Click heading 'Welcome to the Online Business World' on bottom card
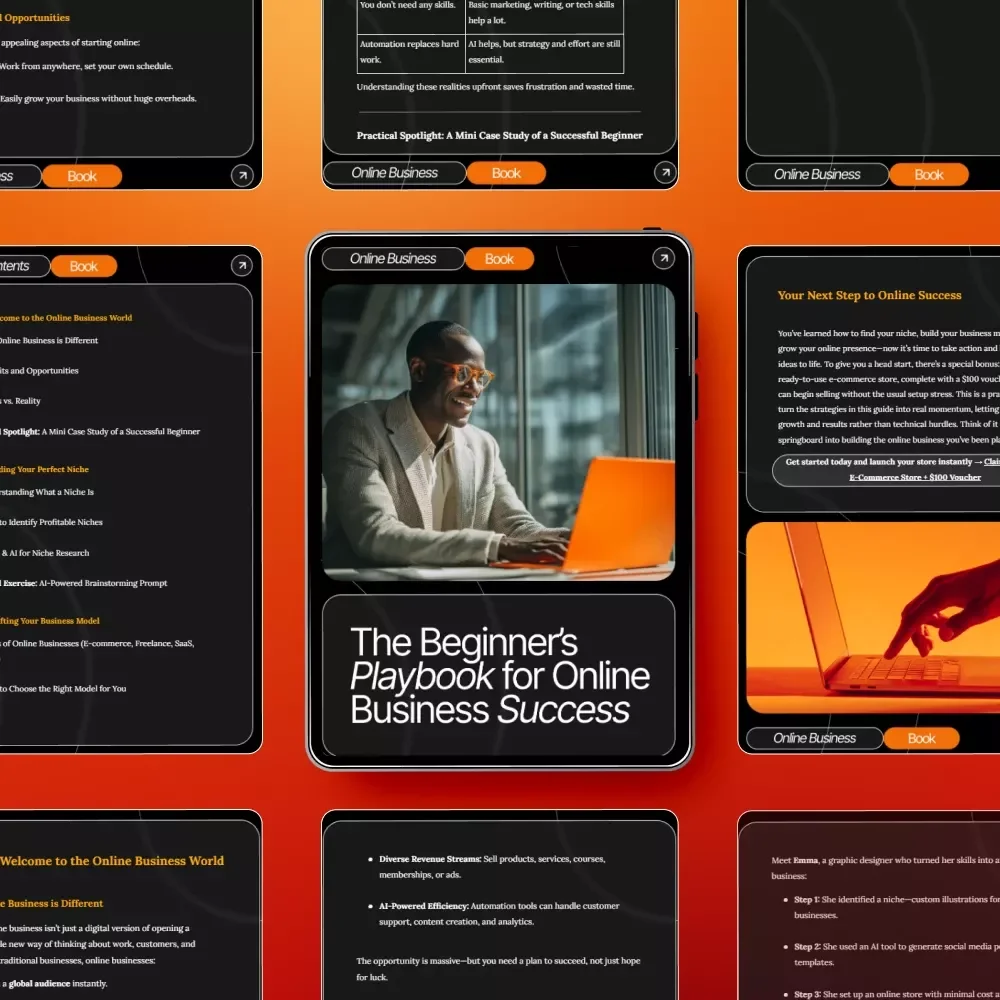 coord(112,861)
